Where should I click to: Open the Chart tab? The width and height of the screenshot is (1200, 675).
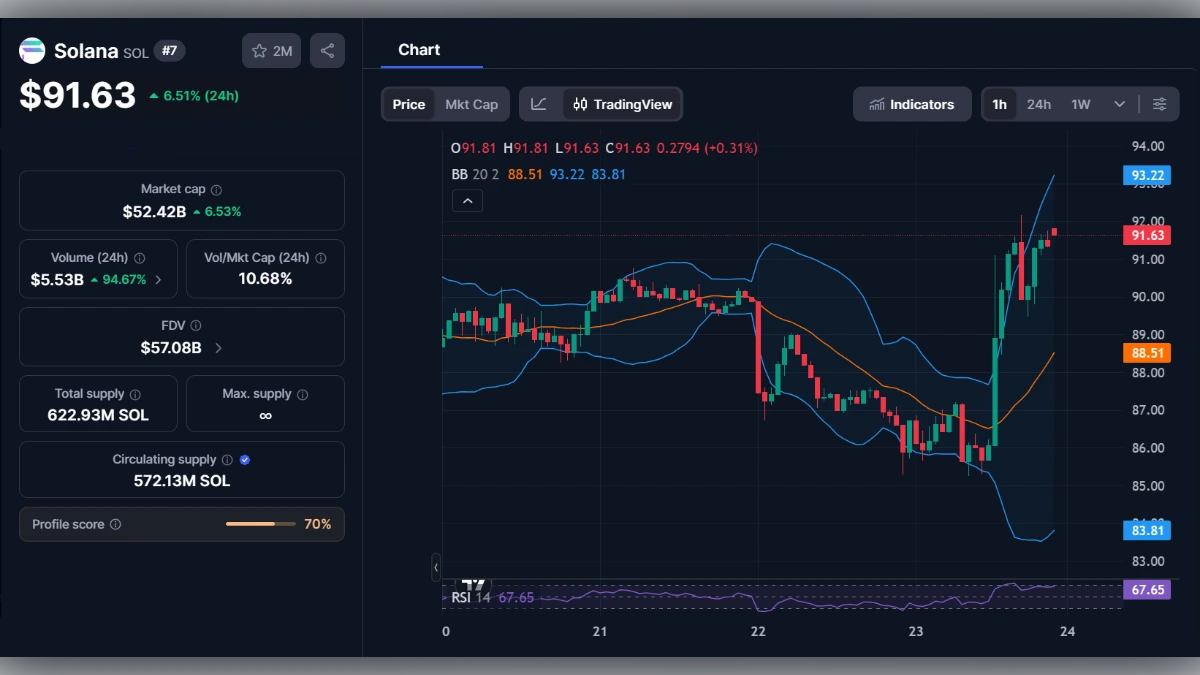[419, 49]
